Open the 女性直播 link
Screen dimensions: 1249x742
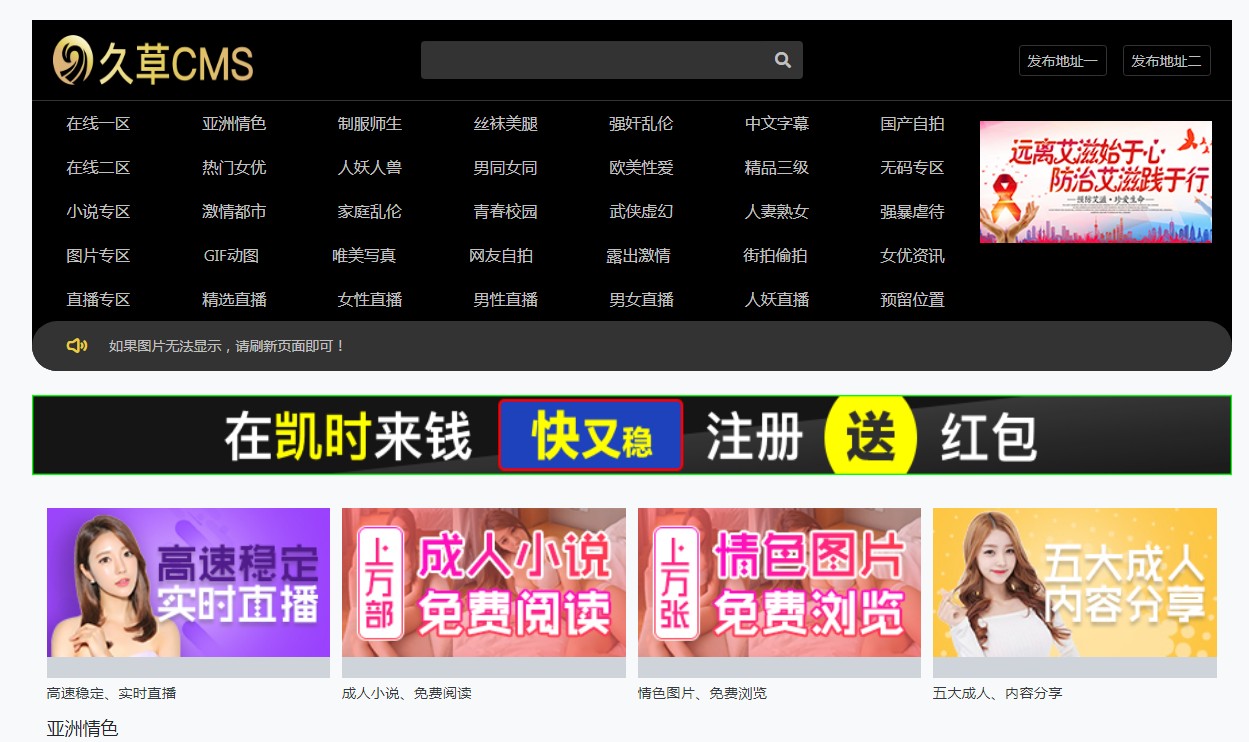368,299
